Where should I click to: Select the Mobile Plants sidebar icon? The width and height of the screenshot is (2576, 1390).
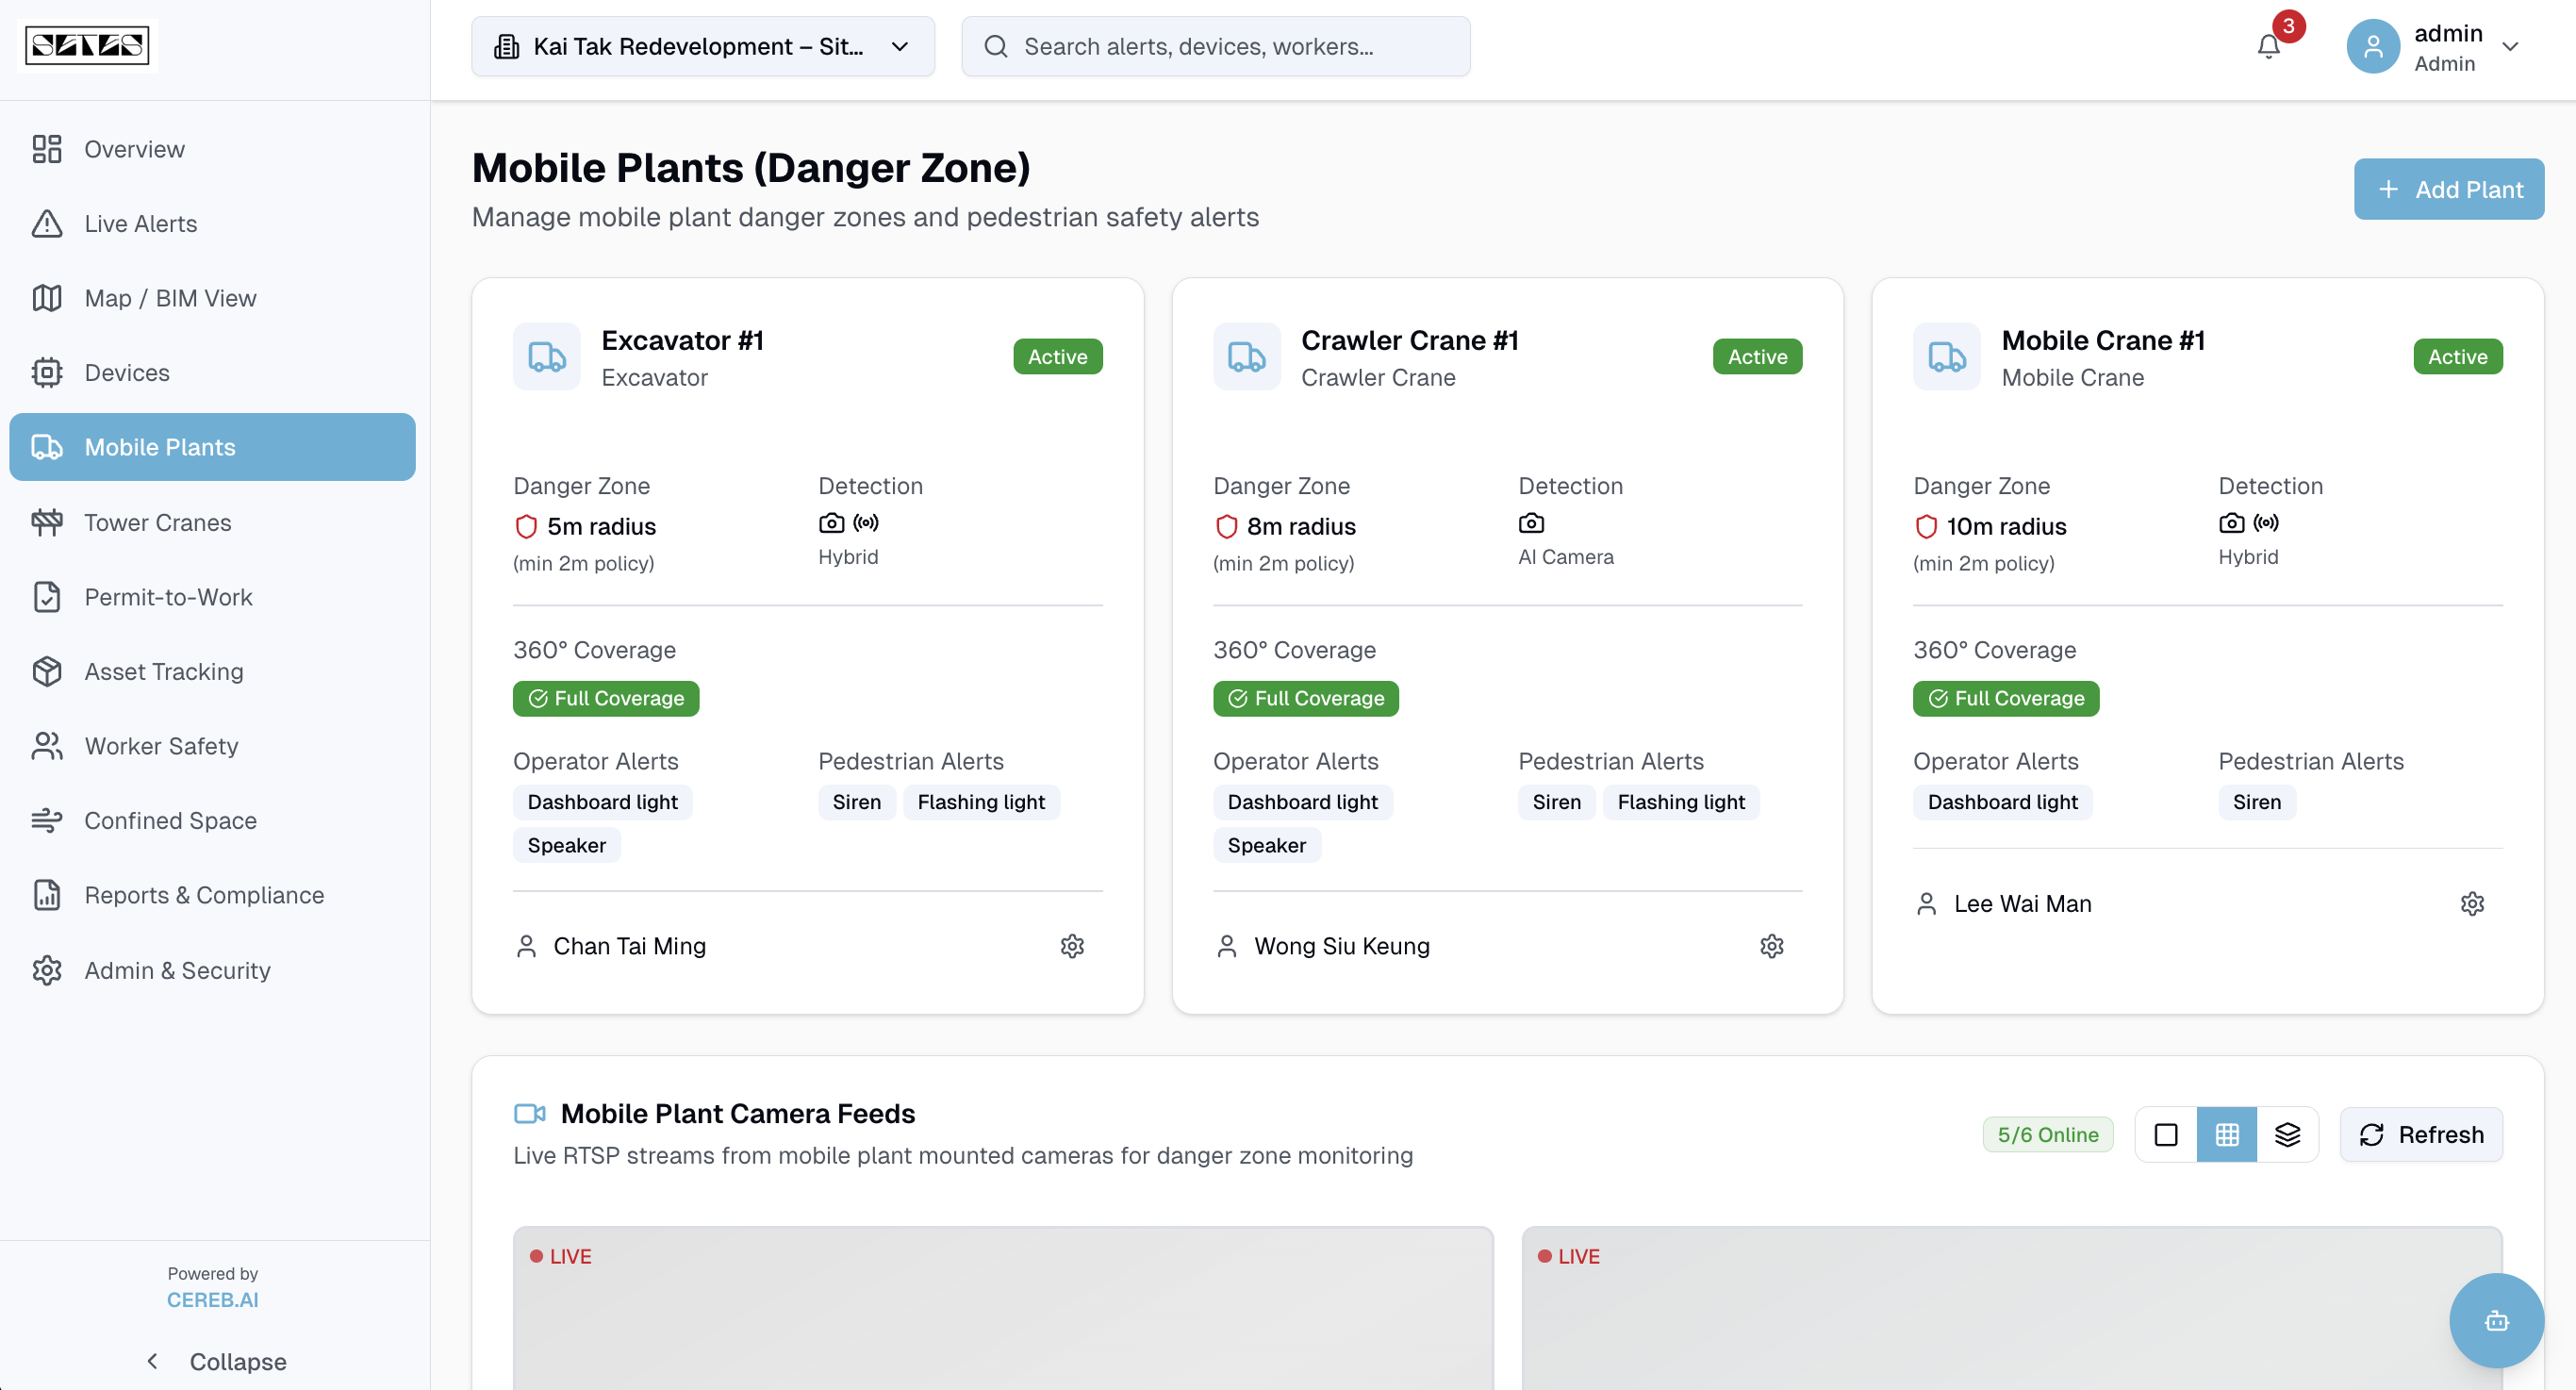click(x=47, y=447)
